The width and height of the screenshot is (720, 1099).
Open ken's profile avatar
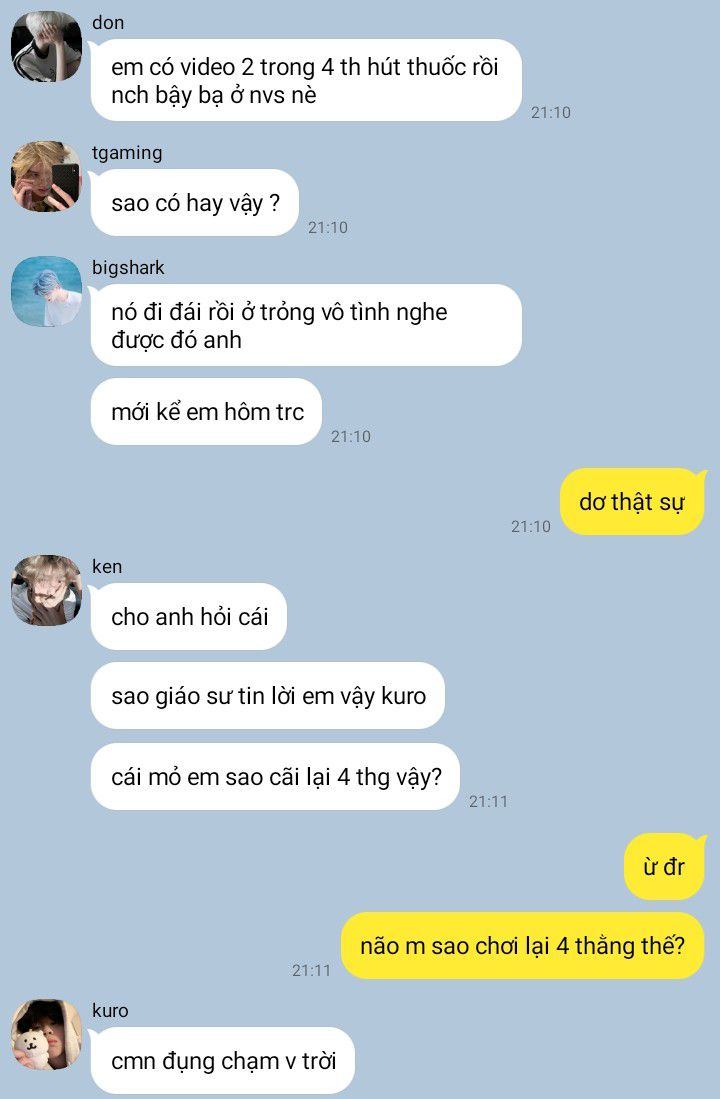(x=46, y=590)
